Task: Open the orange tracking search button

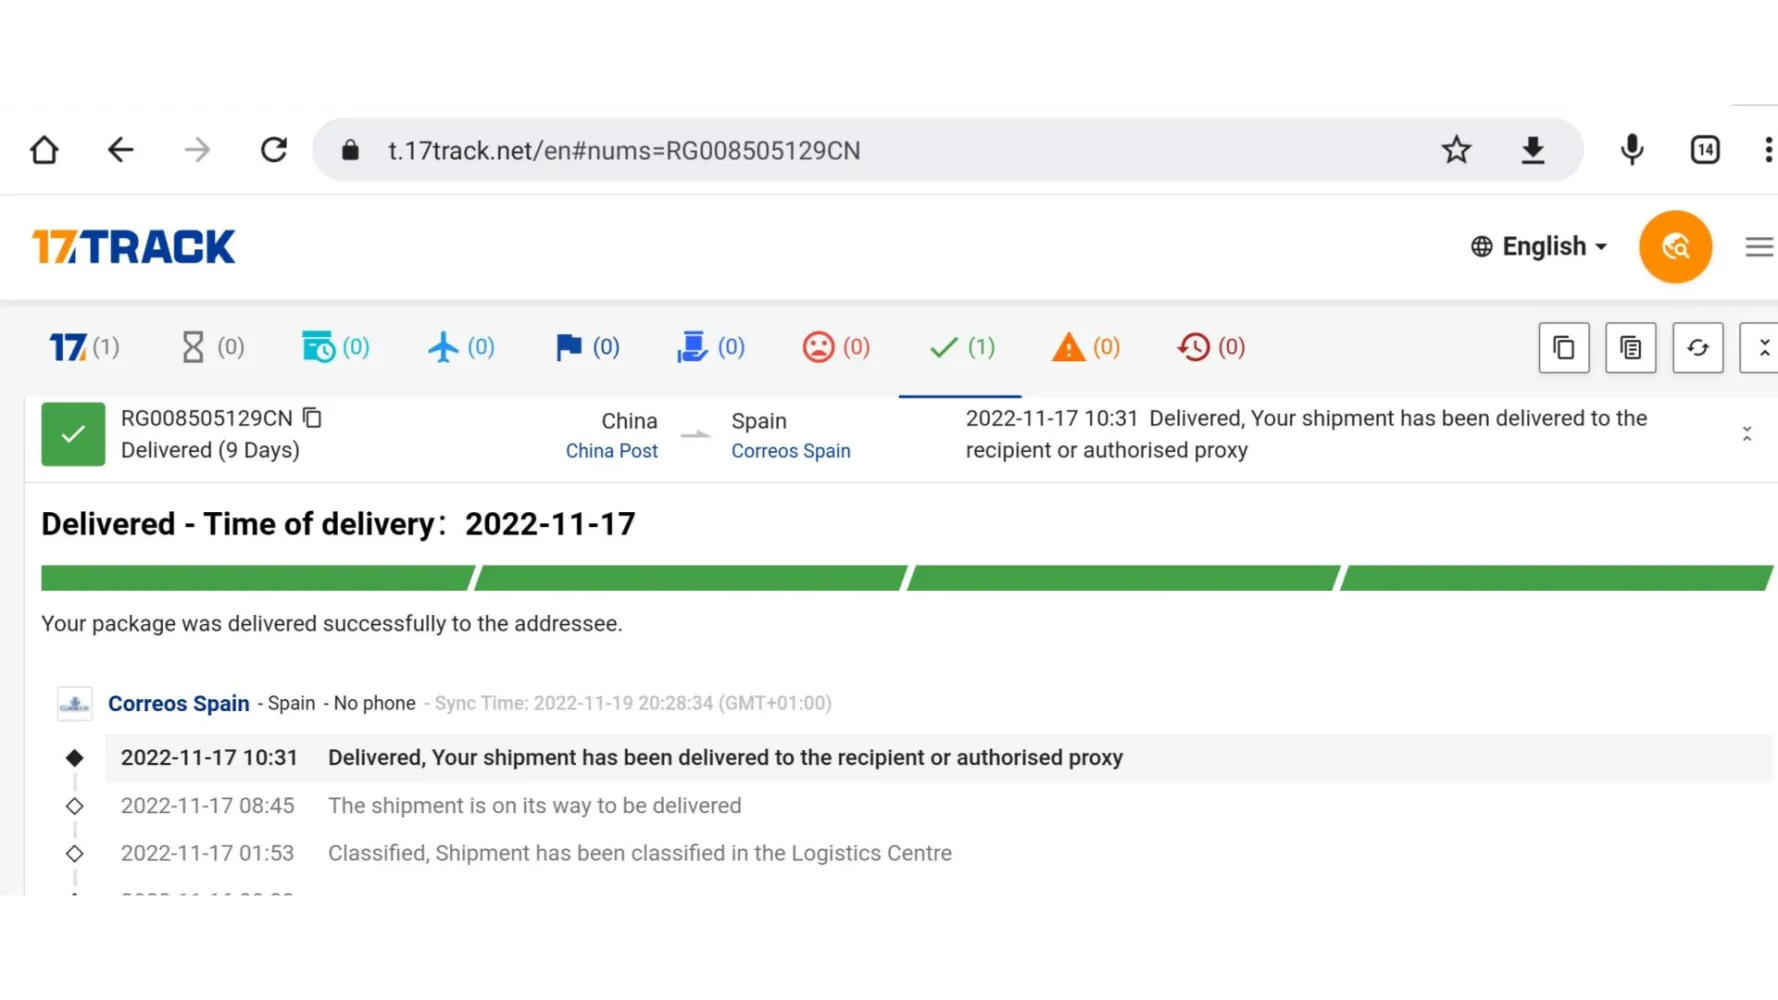Action: point(1675,246)
